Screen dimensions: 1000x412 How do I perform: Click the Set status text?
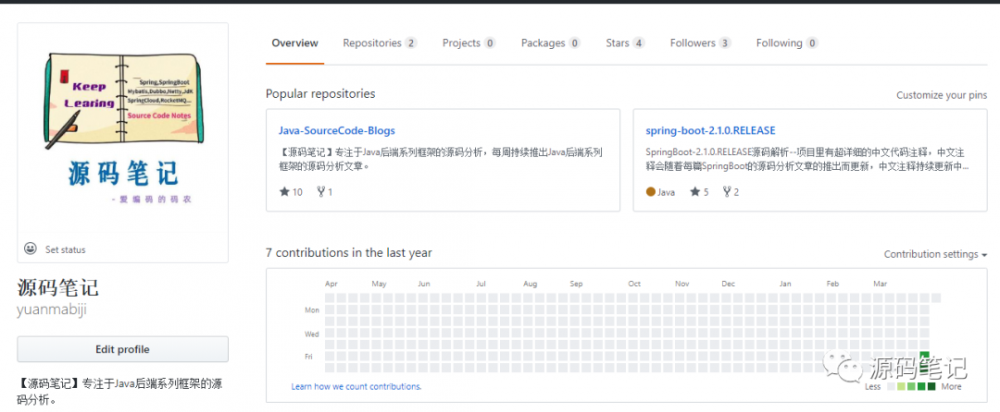point(65,250)
